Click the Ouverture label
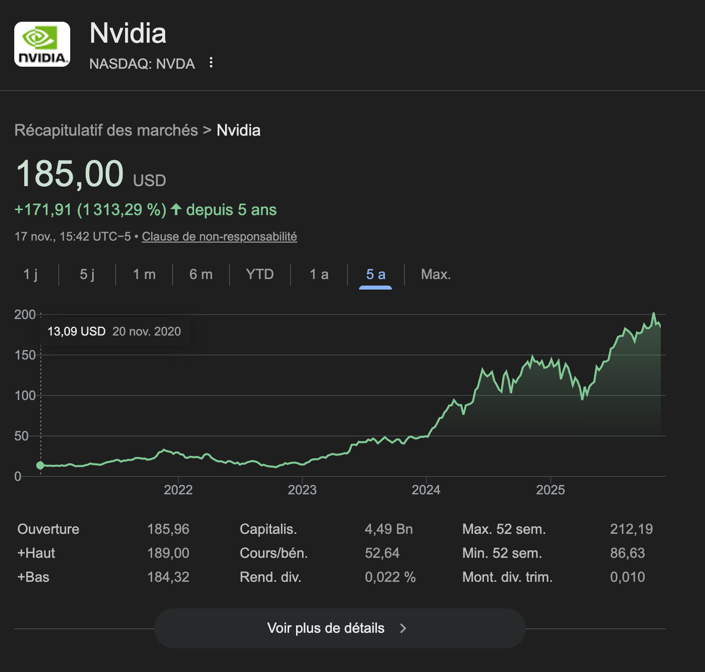The image size is (705, 672). point(48,529)
